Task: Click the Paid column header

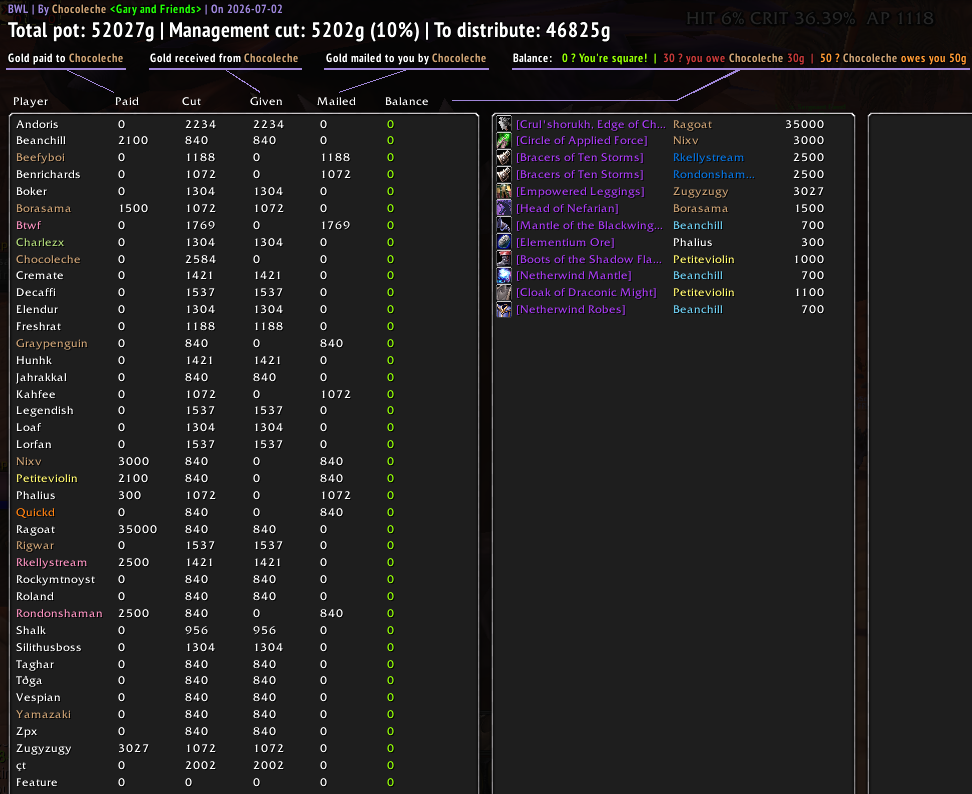Action: 126,101
